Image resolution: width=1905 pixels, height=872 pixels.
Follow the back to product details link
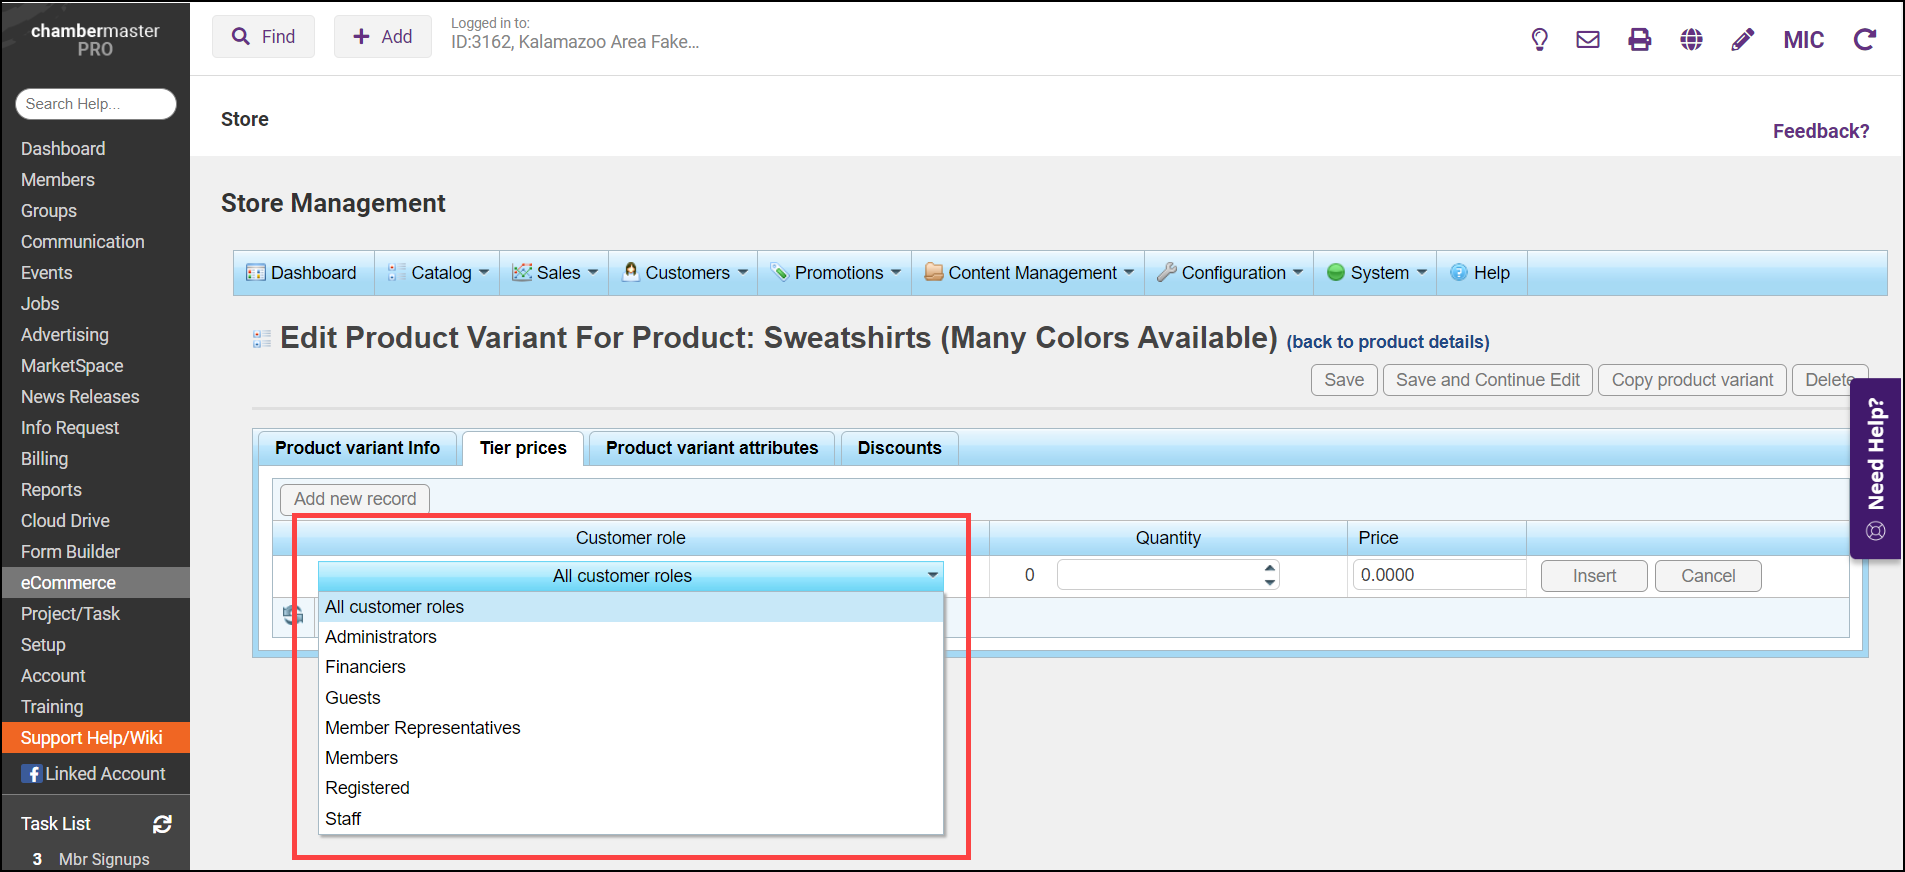click(x=1387, y=342)
